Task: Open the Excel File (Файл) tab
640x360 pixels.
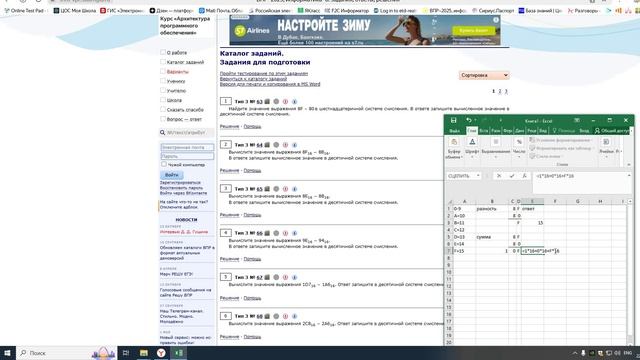Action: coord(454,131)
